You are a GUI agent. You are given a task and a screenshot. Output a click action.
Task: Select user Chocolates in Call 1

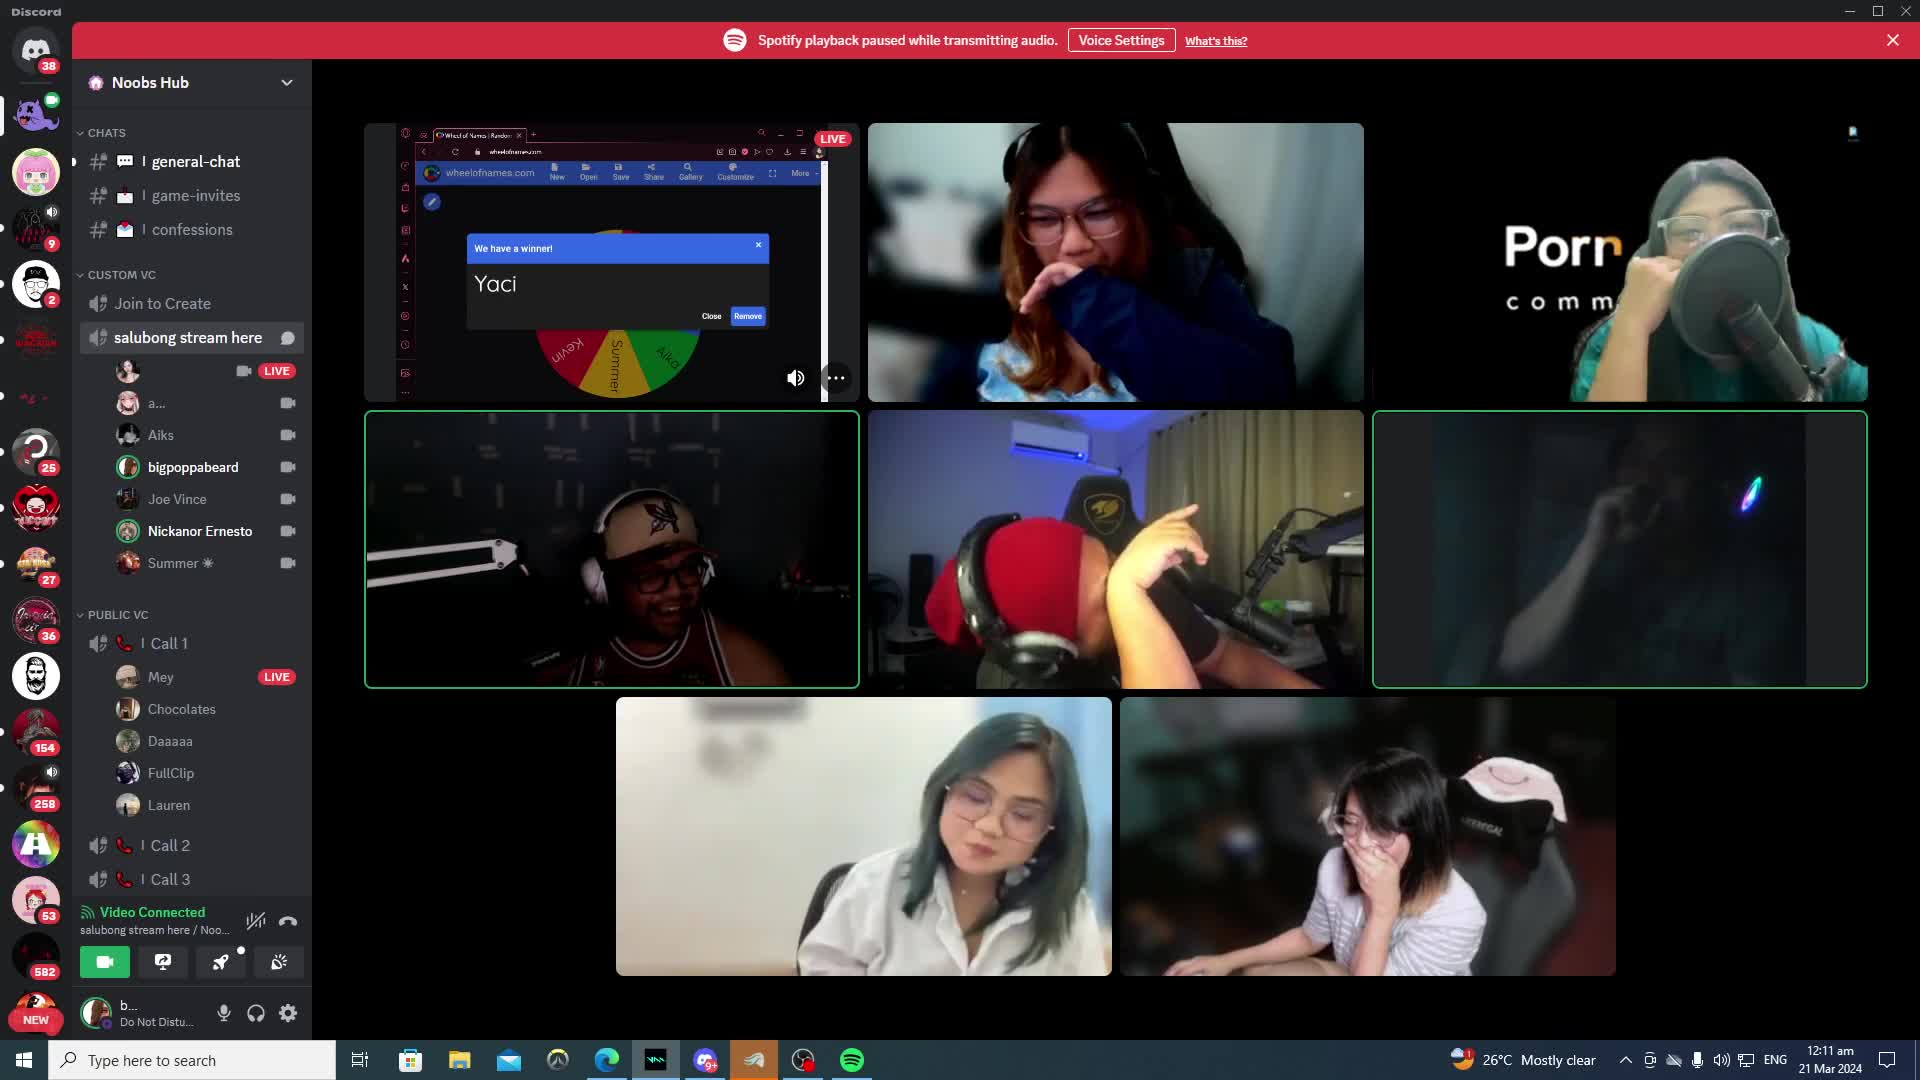coord(205,709)
